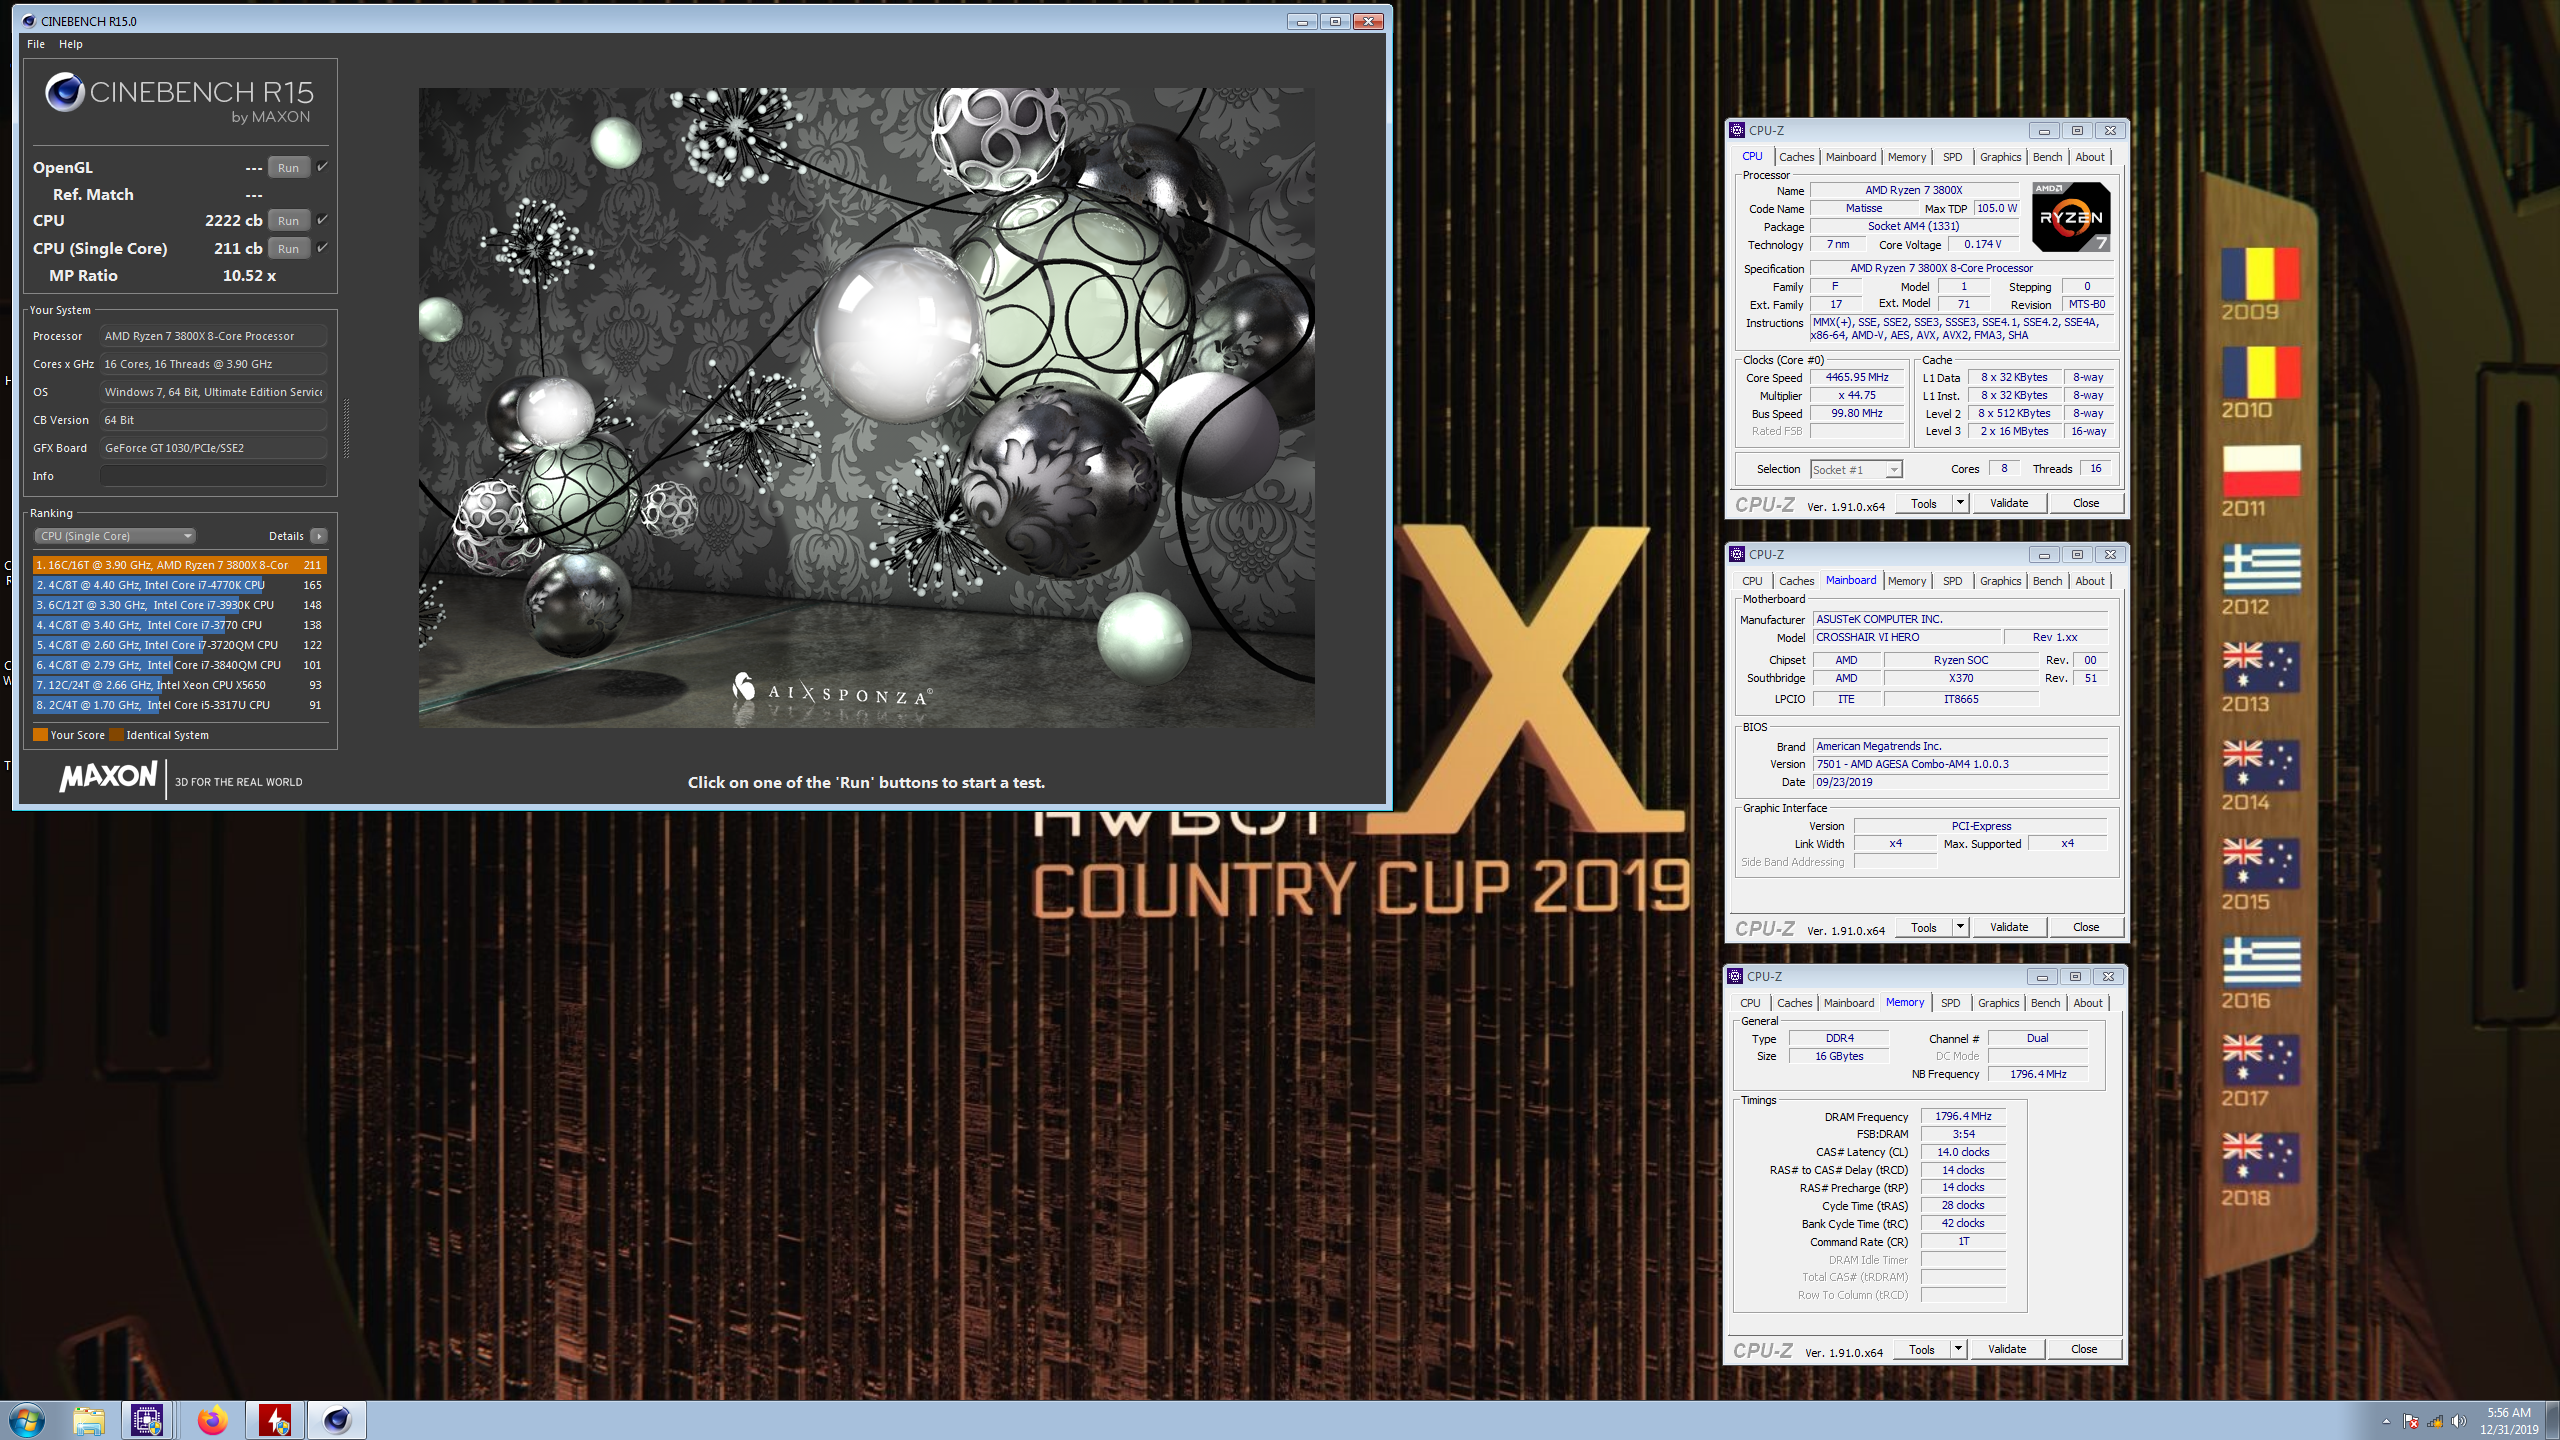
Task: Select ranking row AMD Ryzen 7 3800X
Action: [180, 565]
